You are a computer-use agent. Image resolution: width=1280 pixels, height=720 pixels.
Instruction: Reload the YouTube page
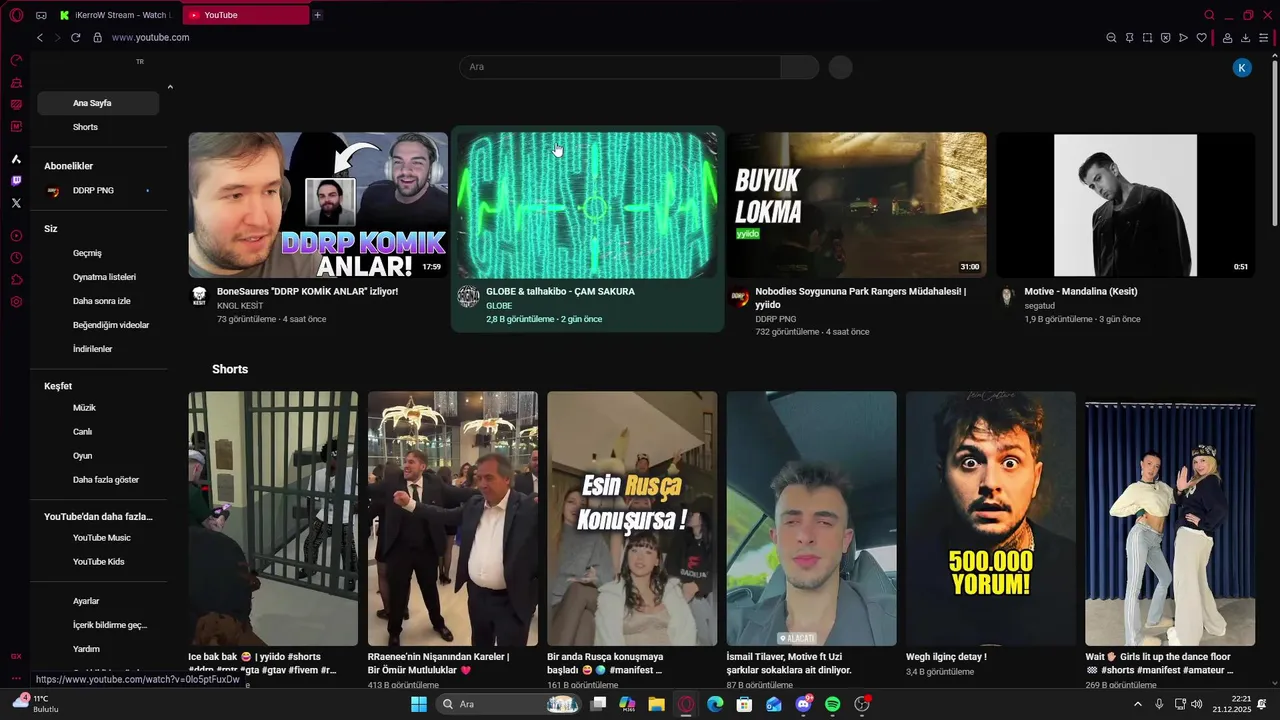[75, 37]
